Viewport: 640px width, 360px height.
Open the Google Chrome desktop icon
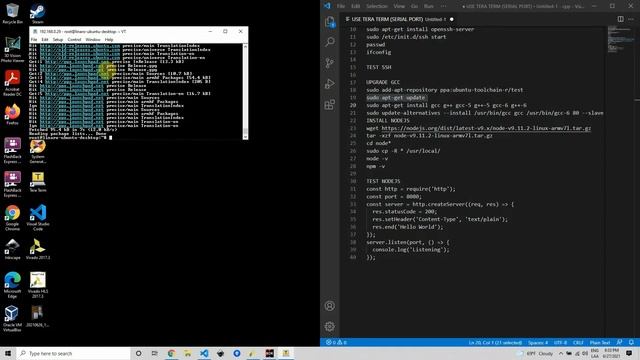(x=12, y=218)
